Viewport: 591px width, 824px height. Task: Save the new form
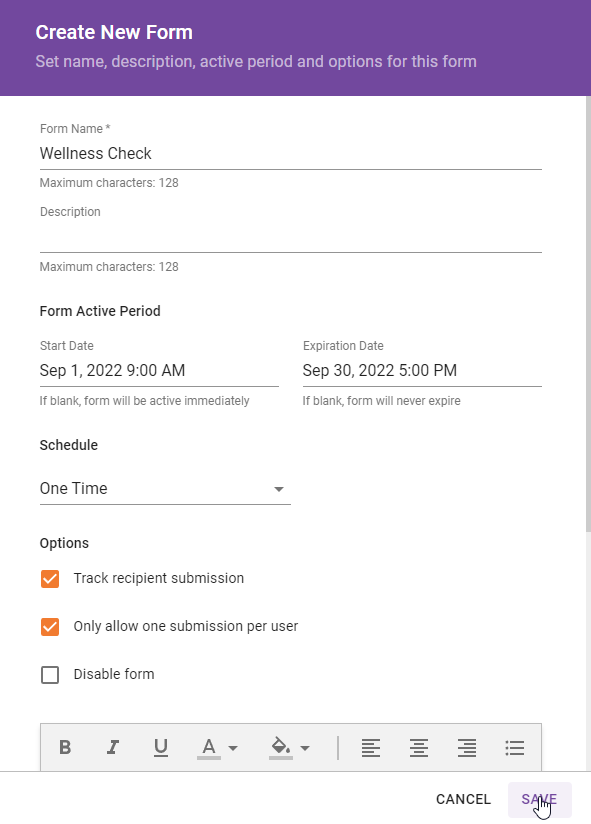click(x=539, y=799)
